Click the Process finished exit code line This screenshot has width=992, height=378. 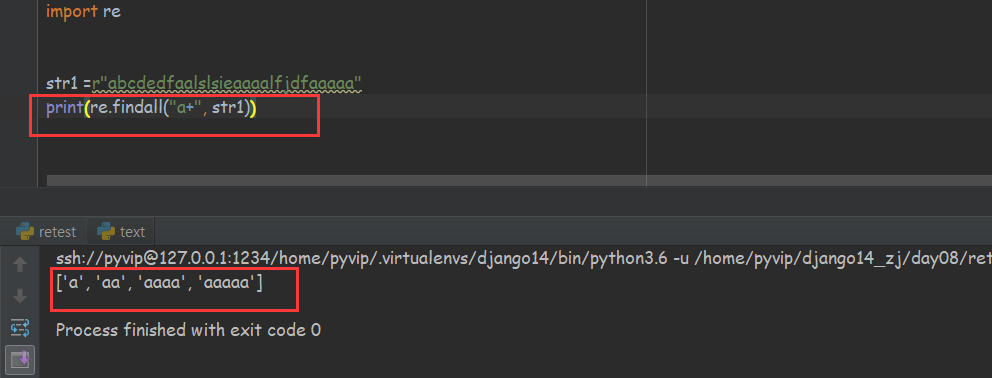point(188,330)
